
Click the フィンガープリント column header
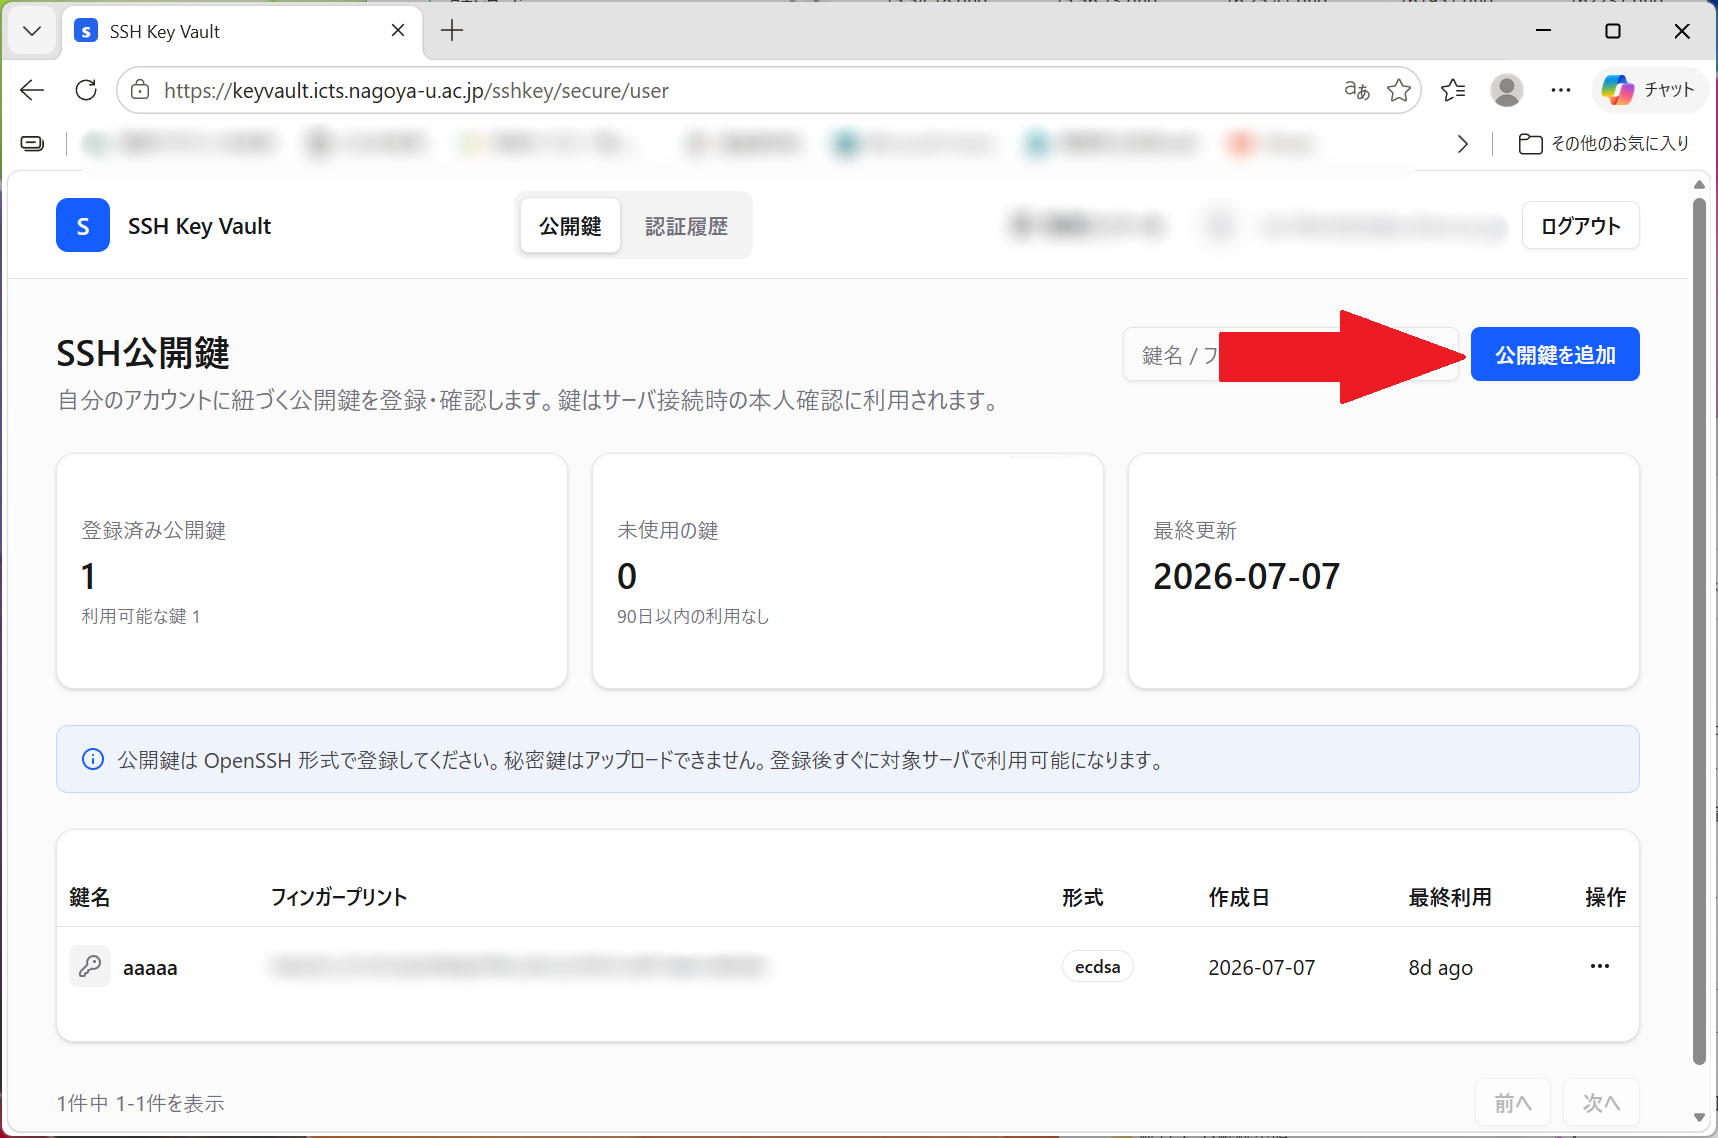pyautogui.click(x=339, y=897)
